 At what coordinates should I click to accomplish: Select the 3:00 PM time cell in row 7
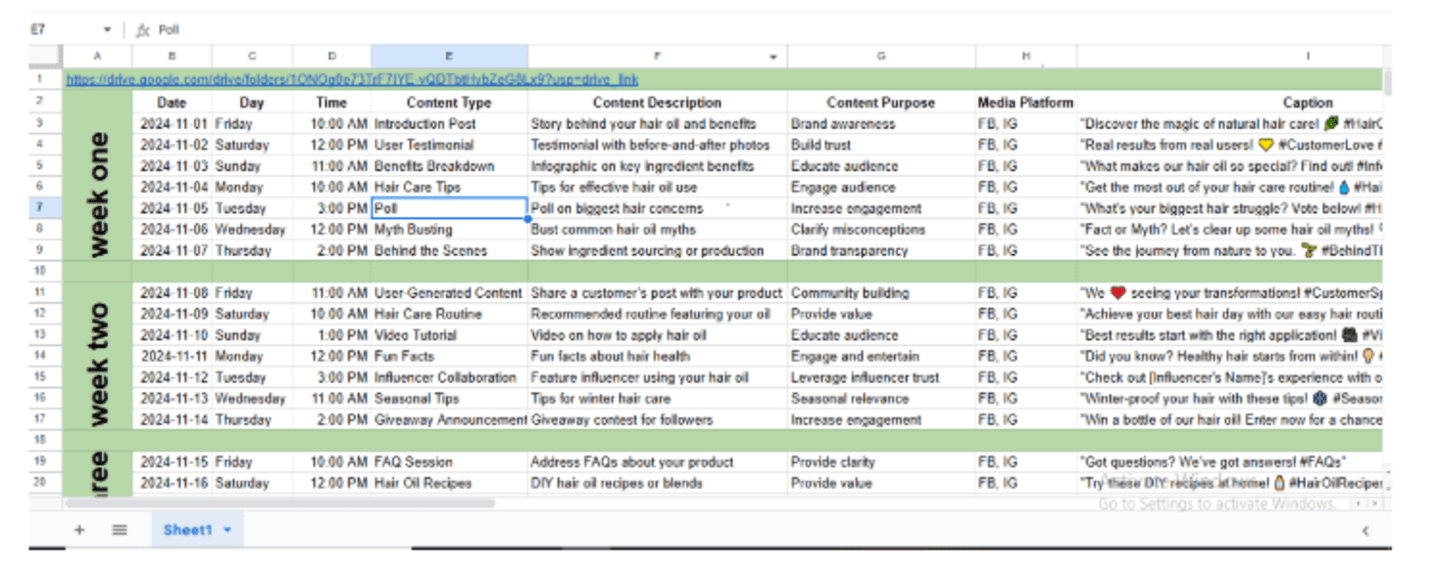tap(332, 208)
